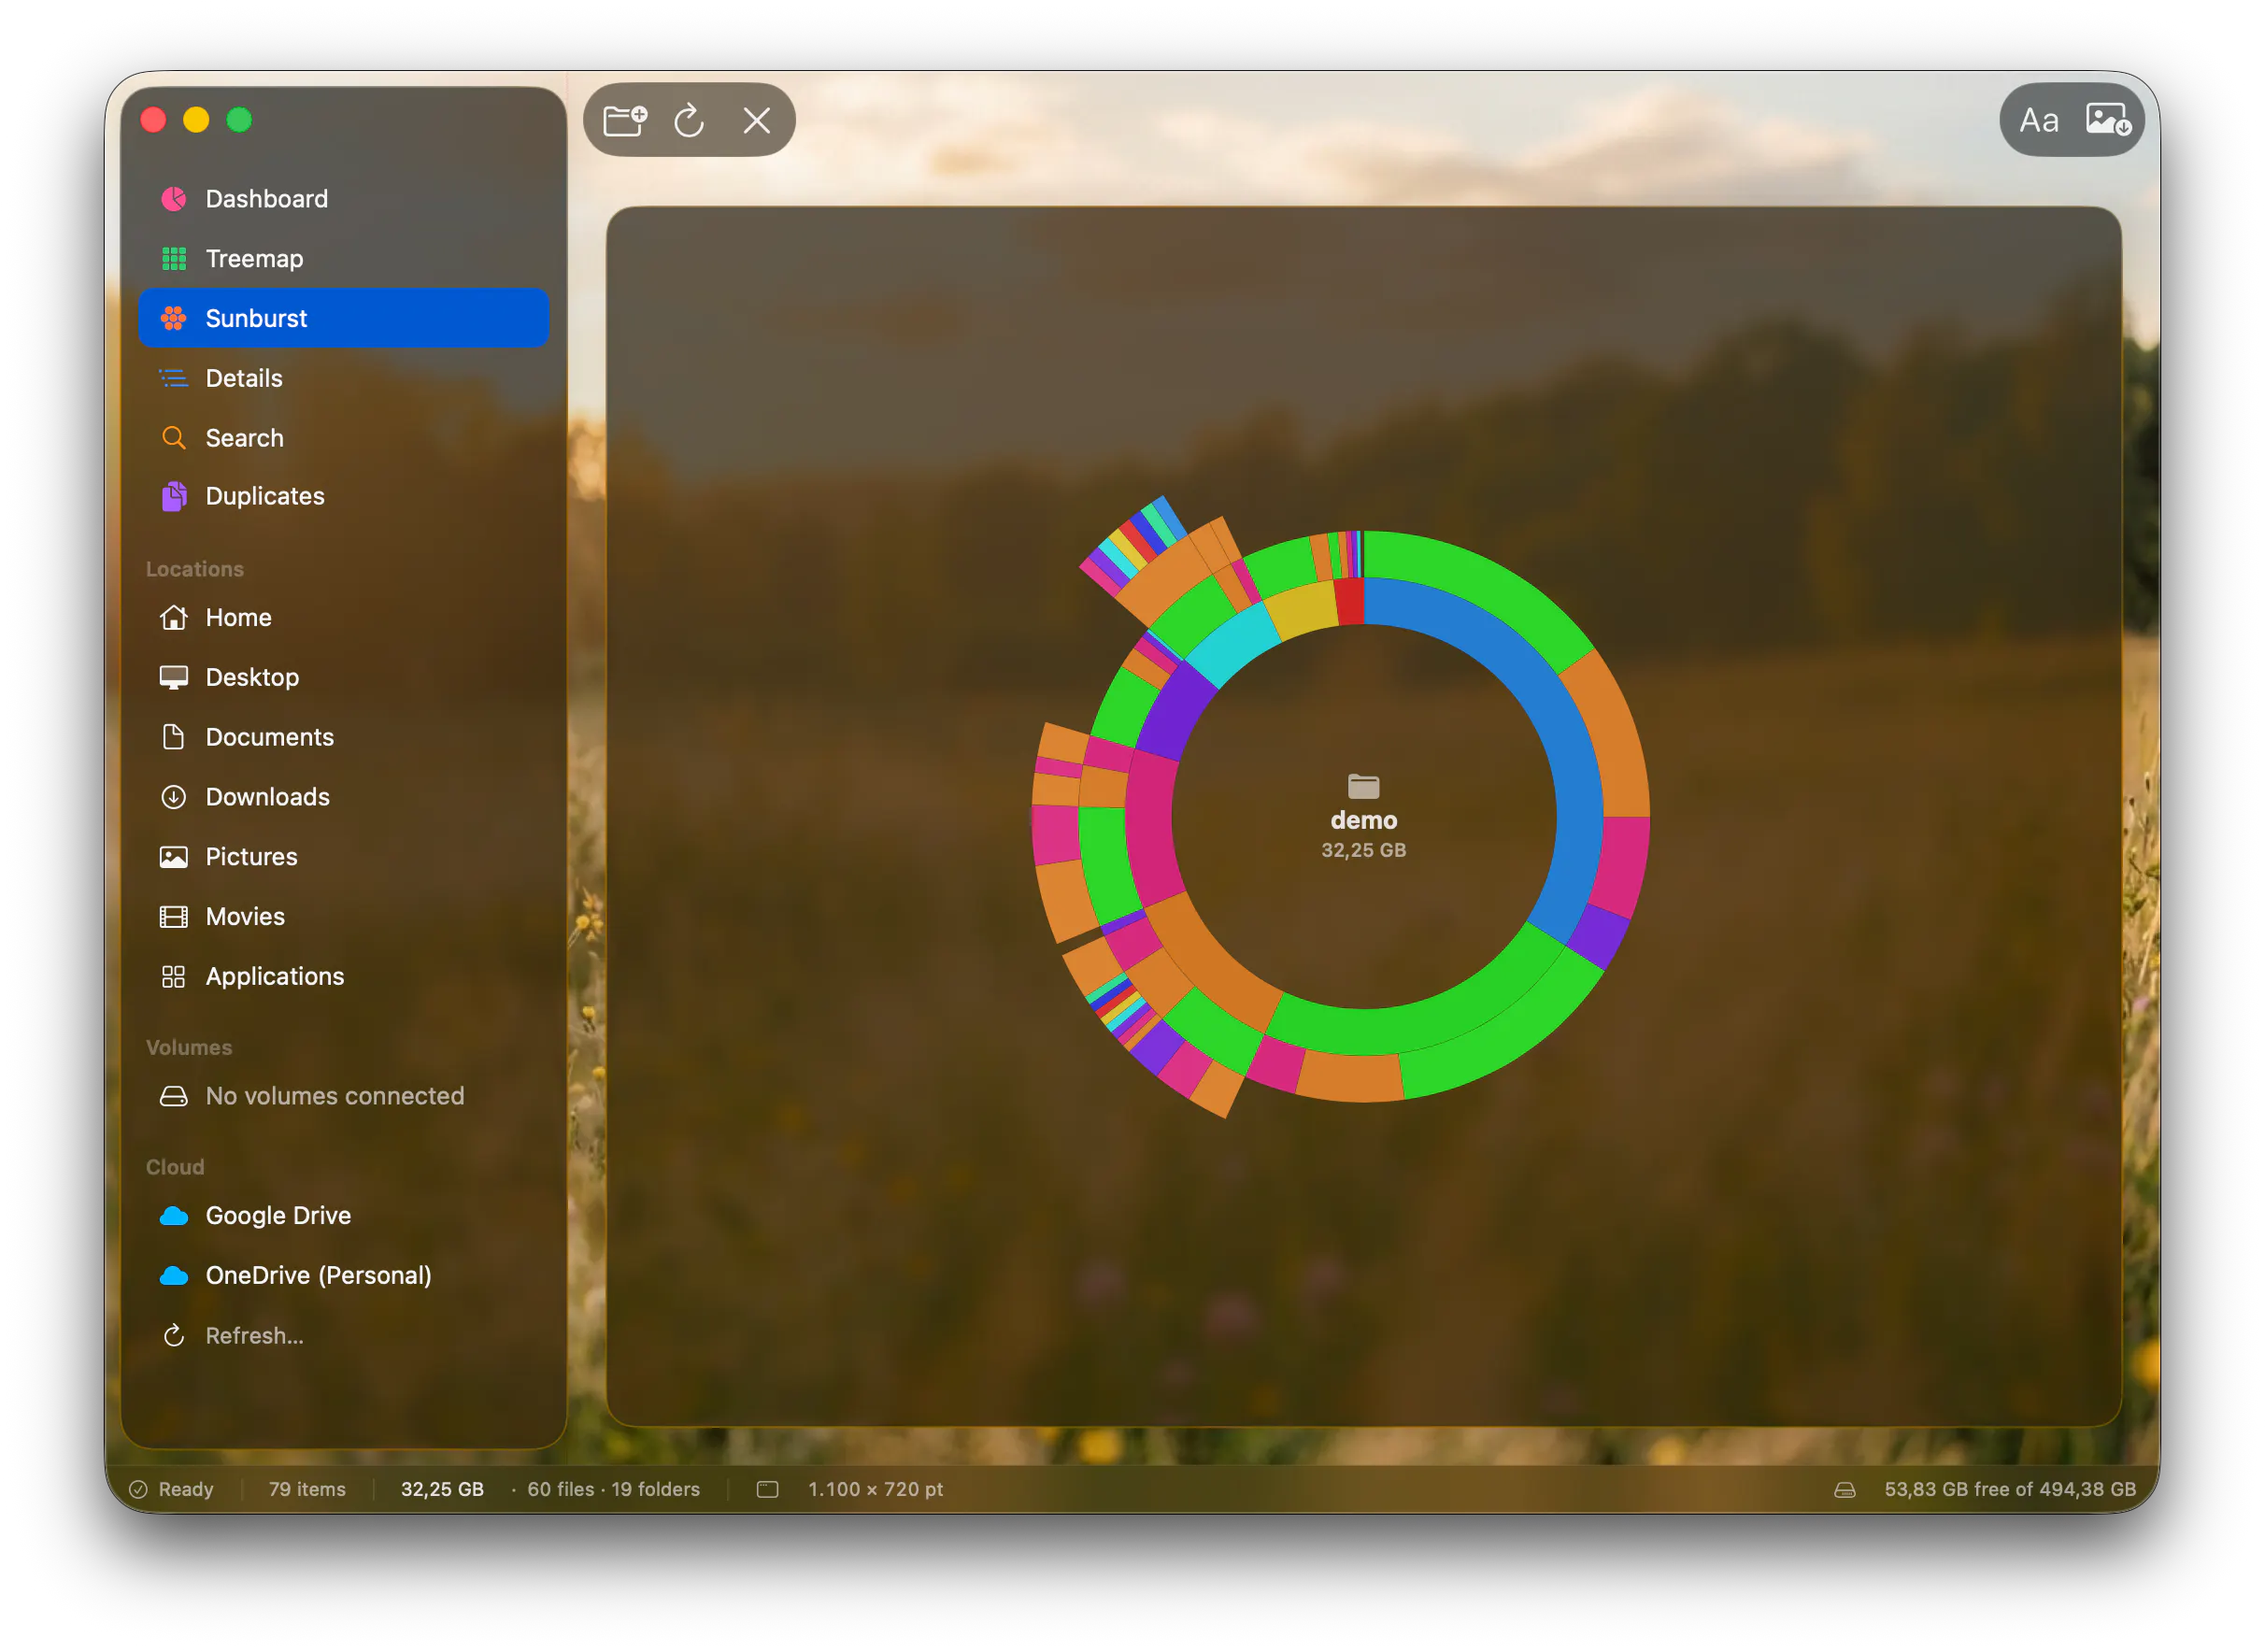The height and width of the screenshot is (1652, 2265).
Task: Select the cyan inner ring segment
Action: pyautogui.click(x=1232, y=645)
